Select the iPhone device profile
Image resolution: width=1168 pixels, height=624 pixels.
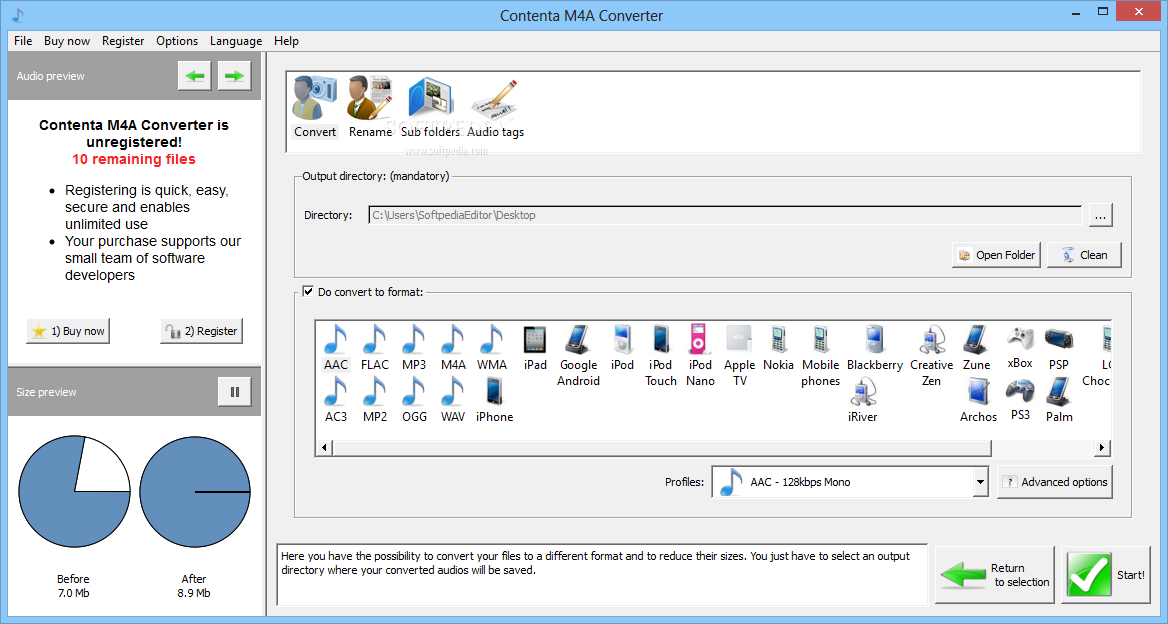tap(495, 400)
